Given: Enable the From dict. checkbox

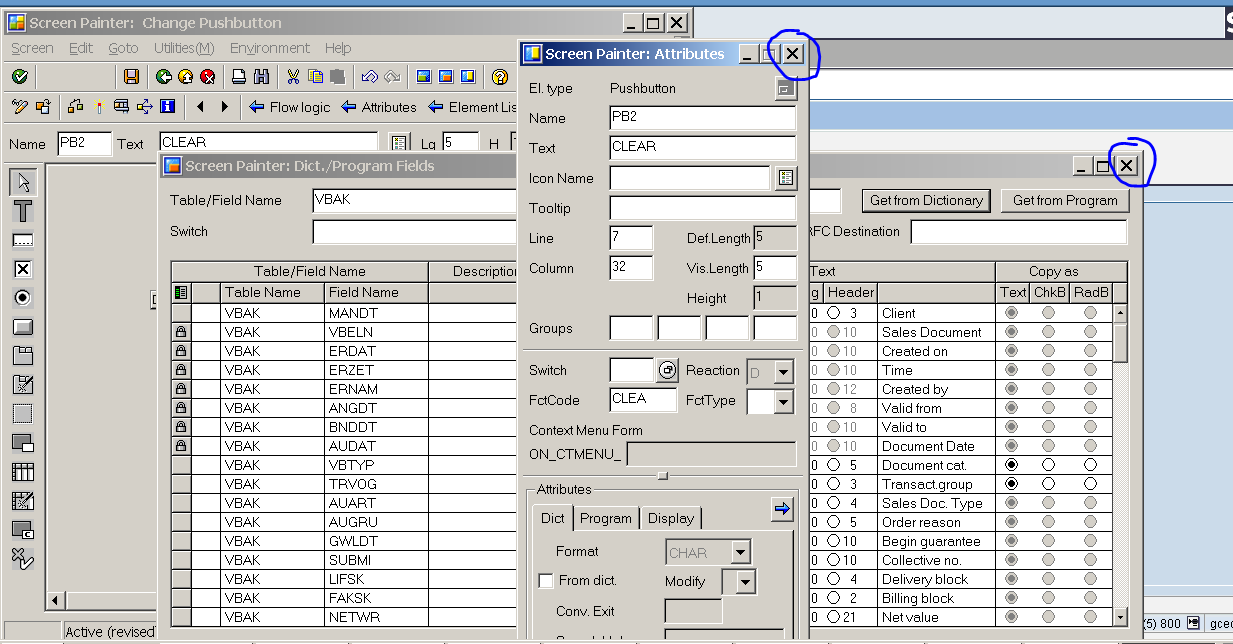Looking at the screenshot, I should tap(546, 581).
